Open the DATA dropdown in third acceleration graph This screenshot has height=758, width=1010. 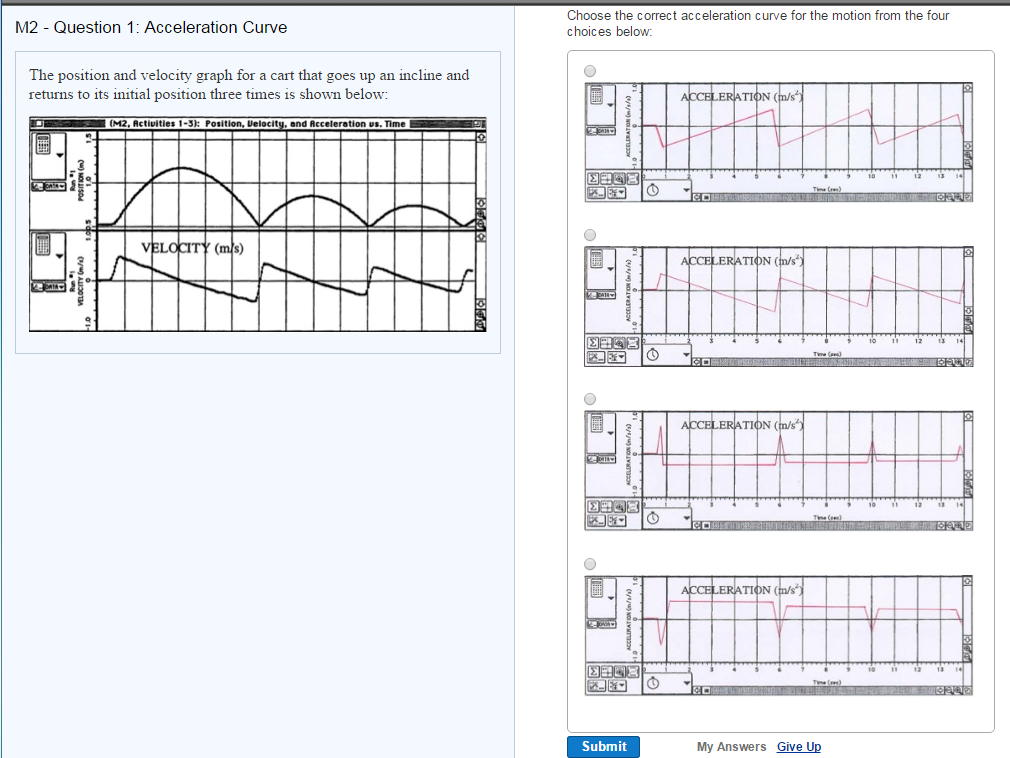coord(607,460)
